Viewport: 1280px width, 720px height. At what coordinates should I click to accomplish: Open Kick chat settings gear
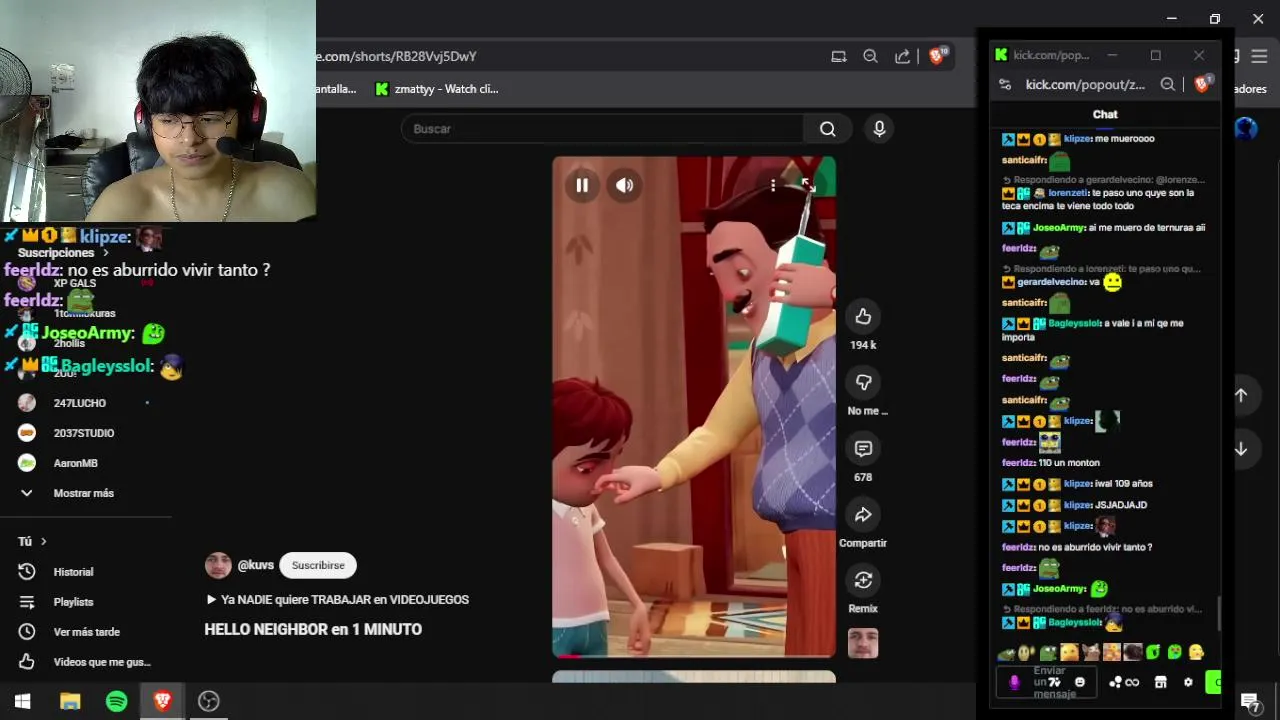(x=1188, y=682)
